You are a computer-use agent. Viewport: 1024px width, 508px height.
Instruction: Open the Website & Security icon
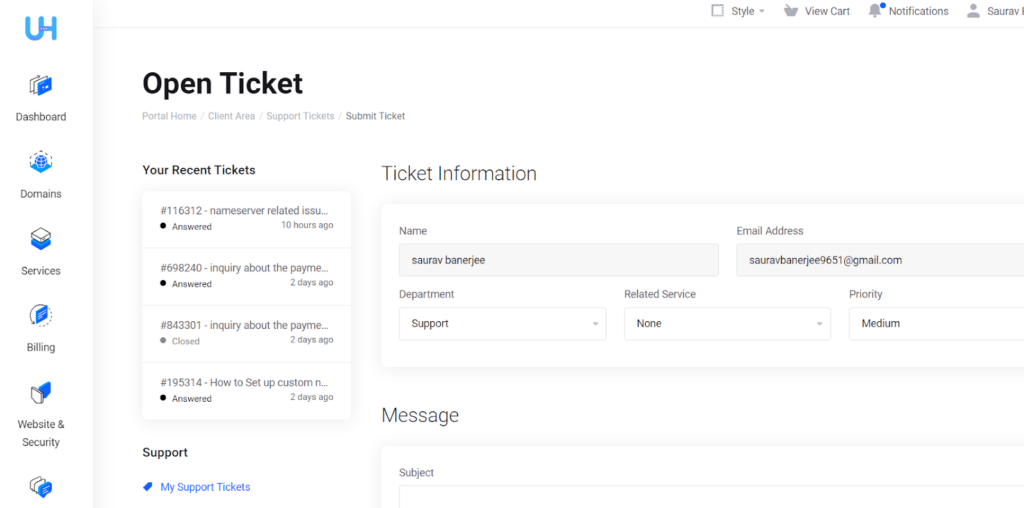click(41, 392)
